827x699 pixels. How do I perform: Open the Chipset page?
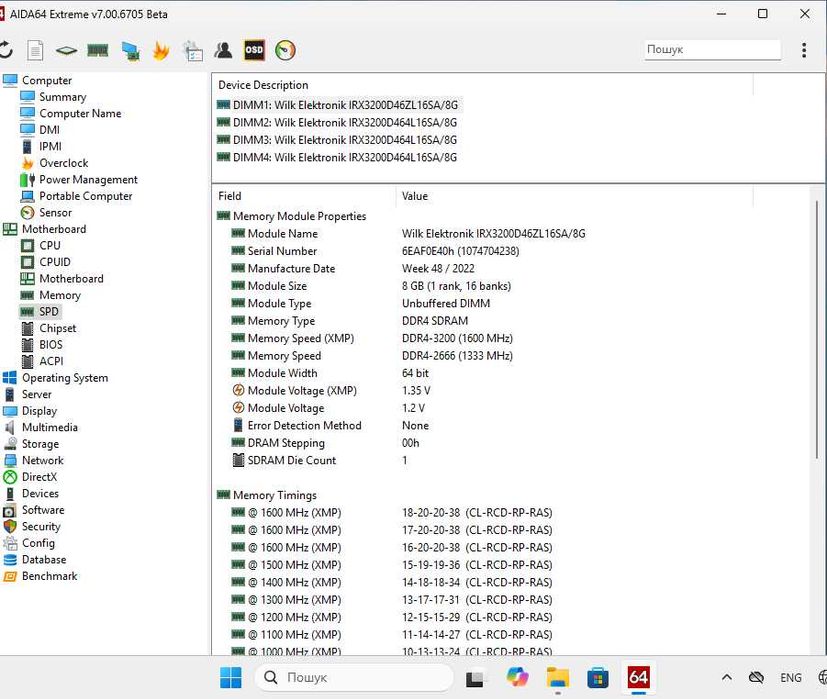click(x=57, y=328)
